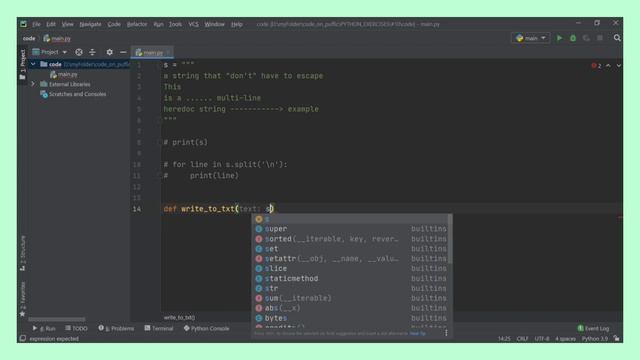This screenshot has height=360, width=640.
Task: Click the project panel horizontal scrollbar
Action: coord(57,319)
